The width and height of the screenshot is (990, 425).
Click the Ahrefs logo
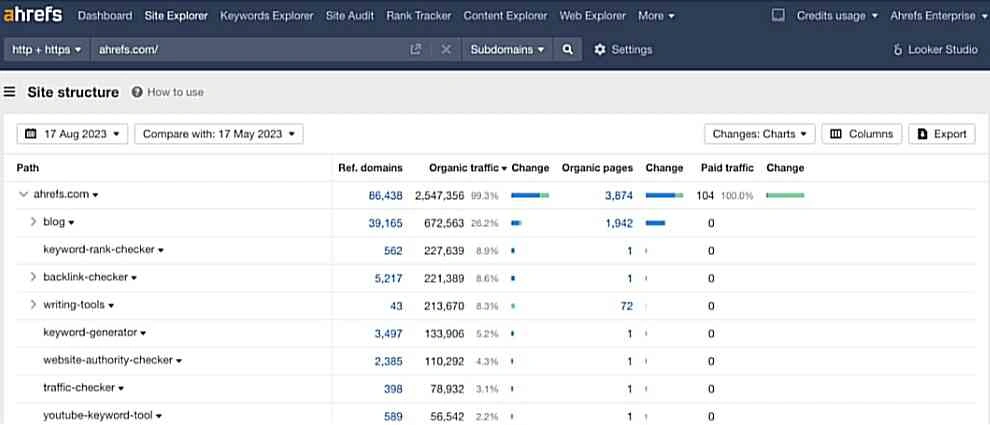33,15
